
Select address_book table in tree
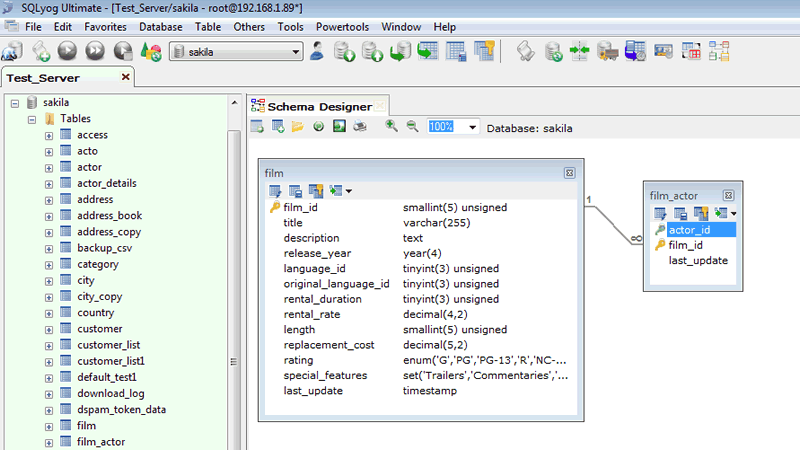pos(109,216)
